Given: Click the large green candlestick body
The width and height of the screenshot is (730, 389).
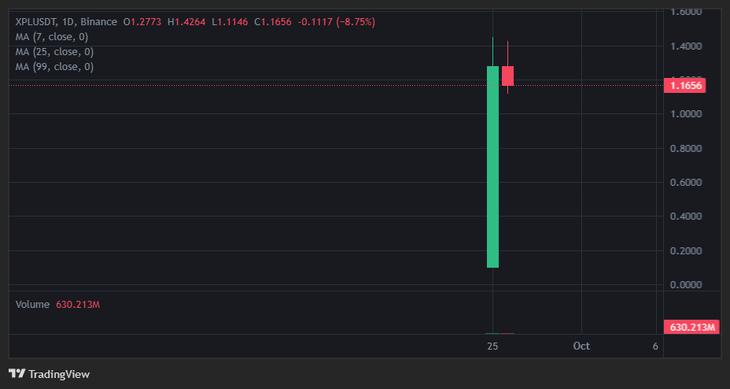Looking at the screenshot, I should pyautogui.click(x=493, y=167).
